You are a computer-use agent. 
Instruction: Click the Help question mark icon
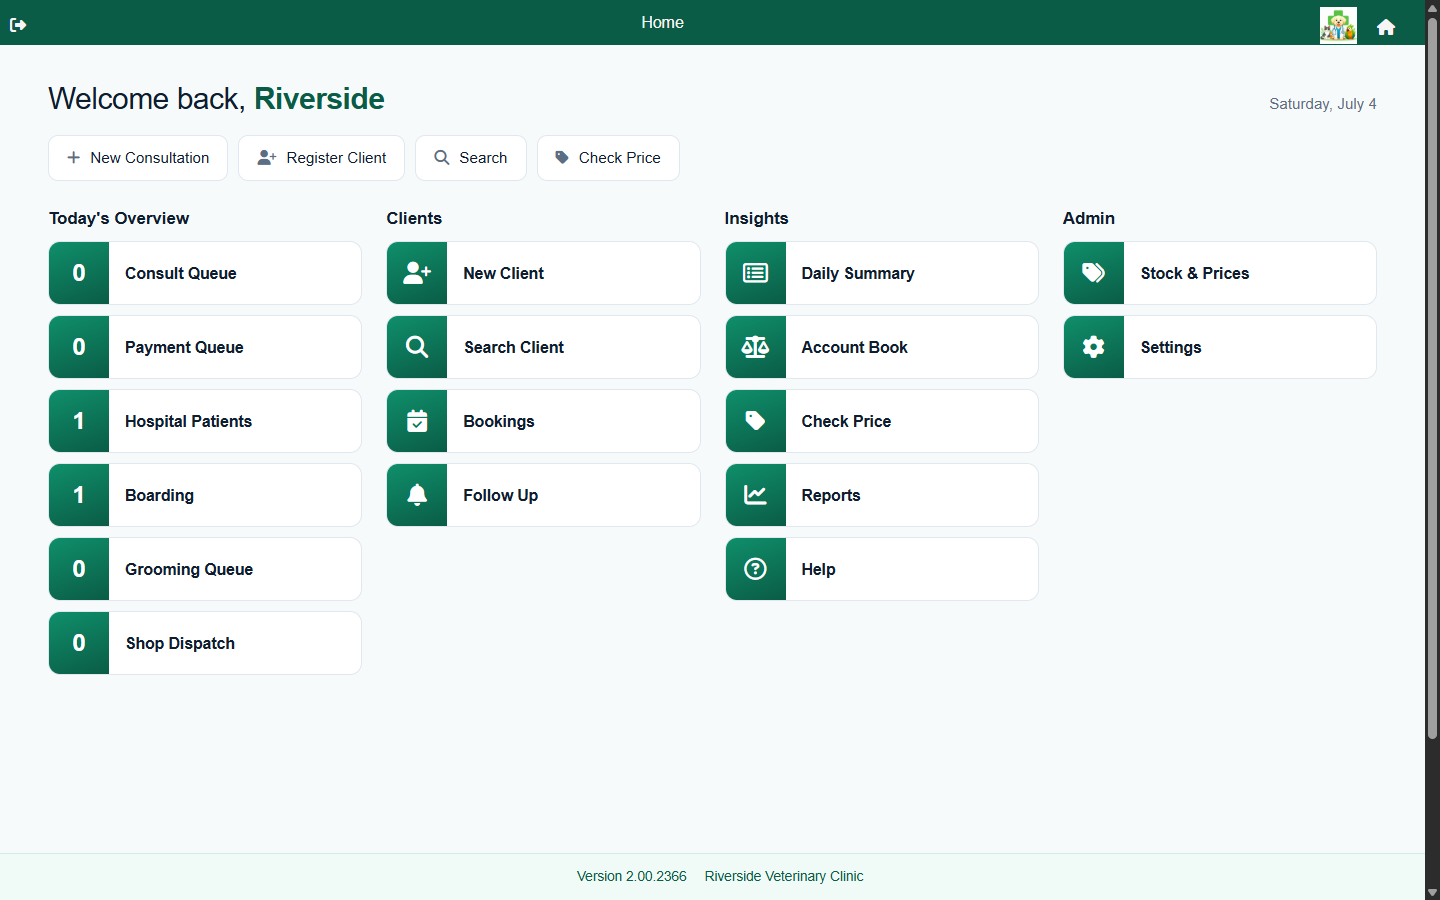[756, 569]
